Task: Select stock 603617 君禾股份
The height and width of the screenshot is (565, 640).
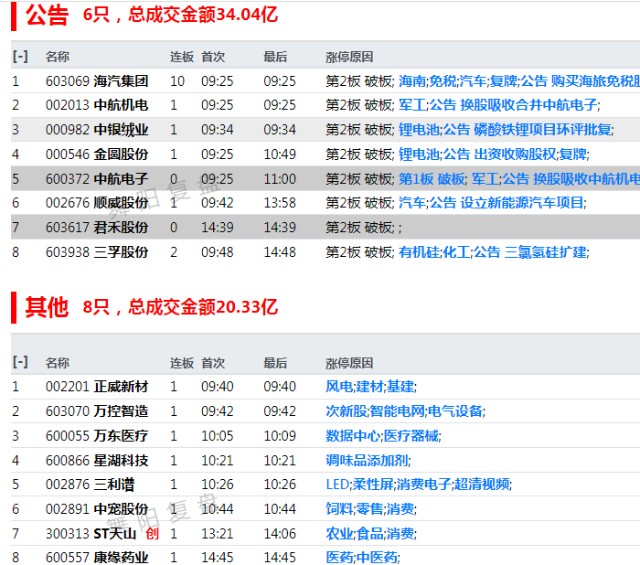Action: coord(97,227)
